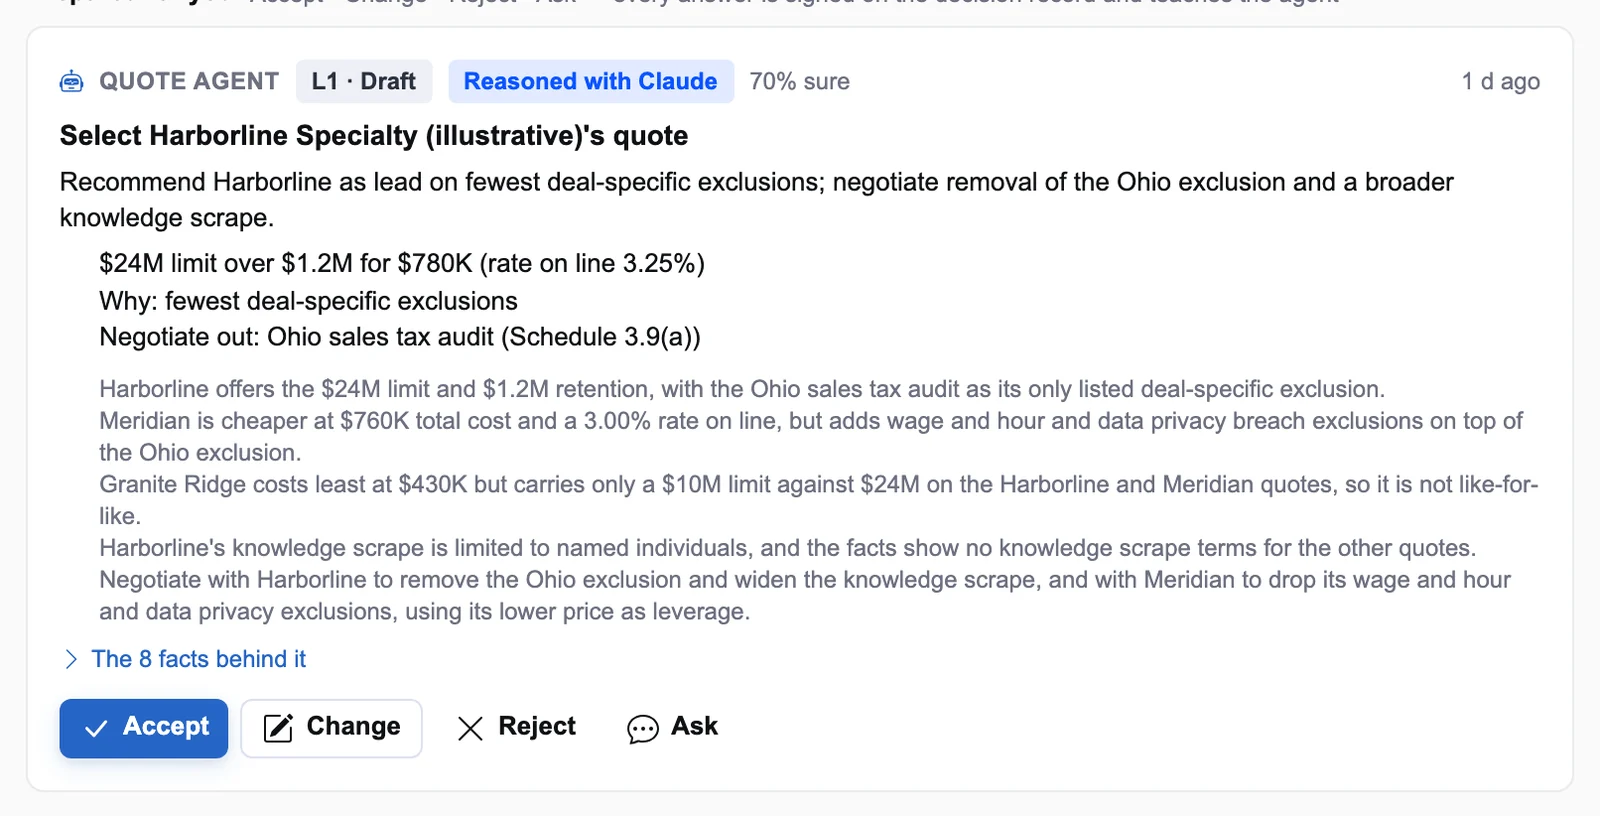1600x816 pixels.
Task: Click the 'Harborline offers the $24M limit' sentence
Action: pos(742,389)
